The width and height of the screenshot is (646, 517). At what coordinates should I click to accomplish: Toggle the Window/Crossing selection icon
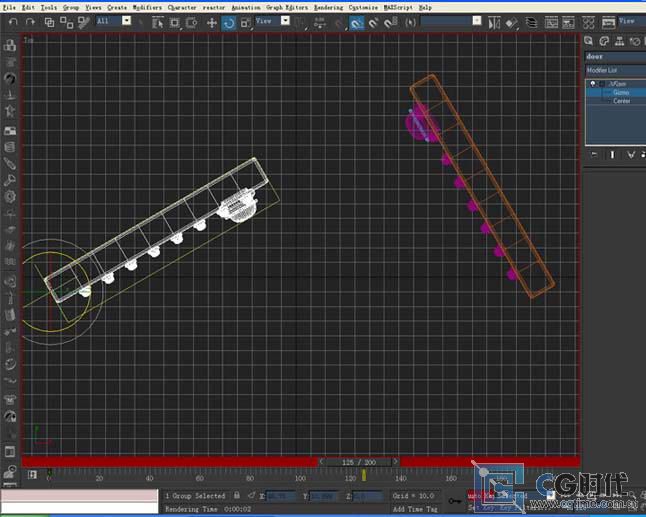tap(191, 23)
